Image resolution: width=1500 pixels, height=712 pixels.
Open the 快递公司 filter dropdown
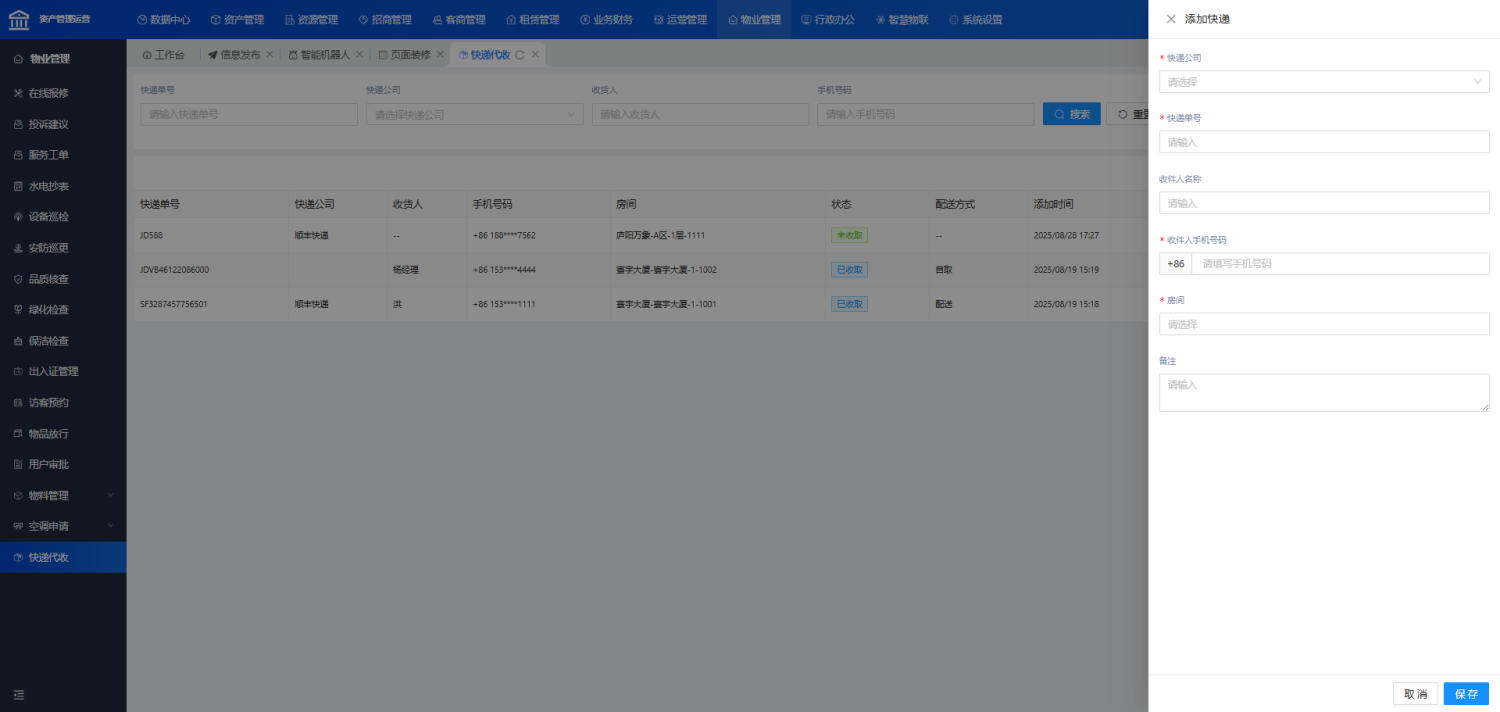[x=475, y=115]
